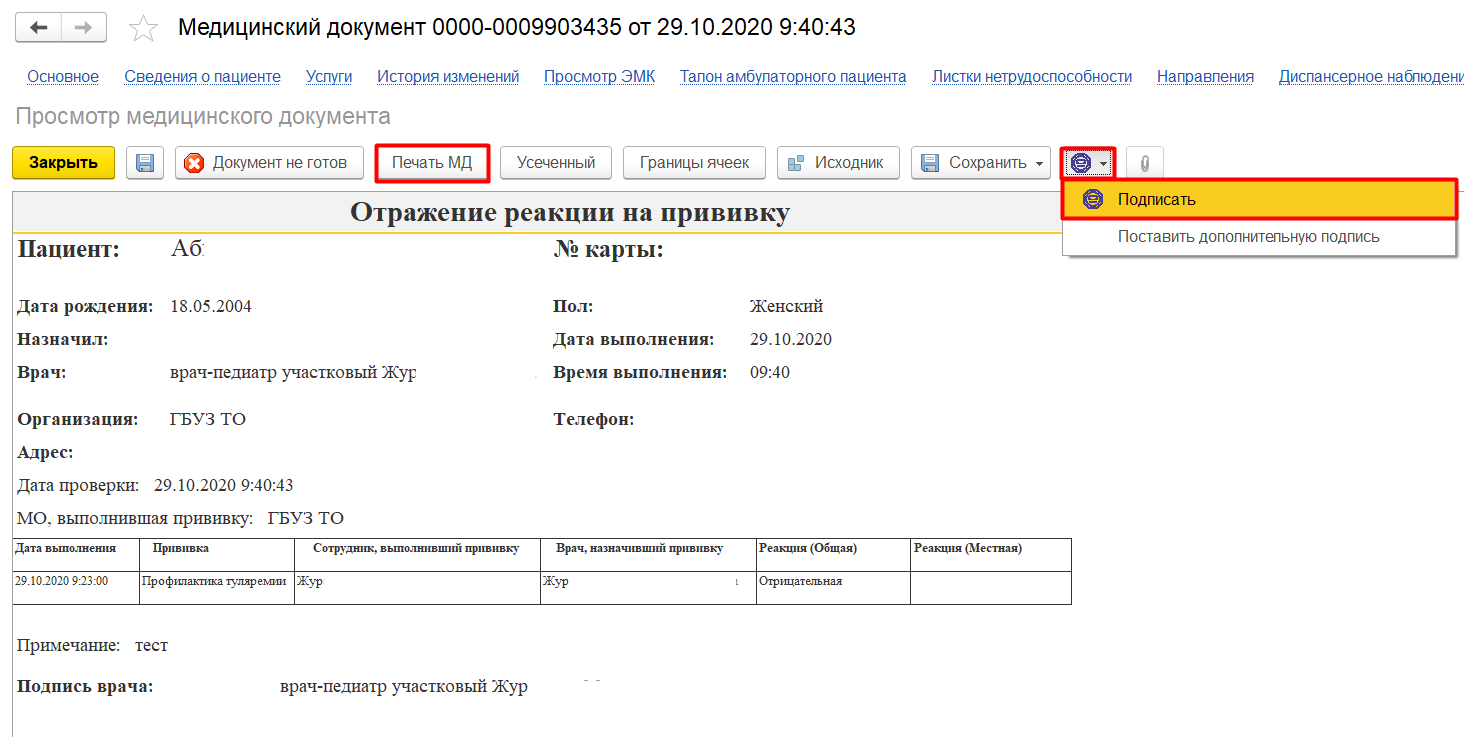
Task: Mark Документ не готов
Action: coord(269,163)
